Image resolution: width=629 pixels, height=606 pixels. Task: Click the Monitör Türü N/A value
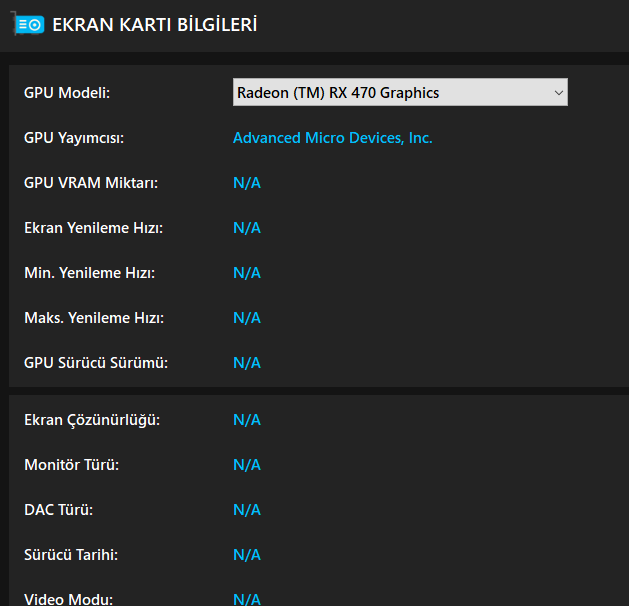pos(247,465)
